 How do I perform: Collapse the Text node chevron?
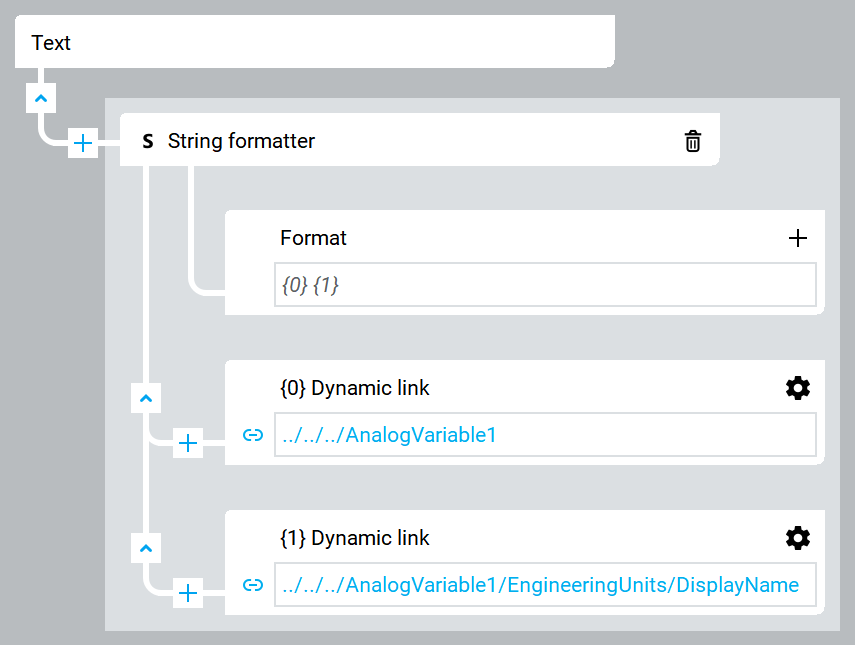click(41, 99)
